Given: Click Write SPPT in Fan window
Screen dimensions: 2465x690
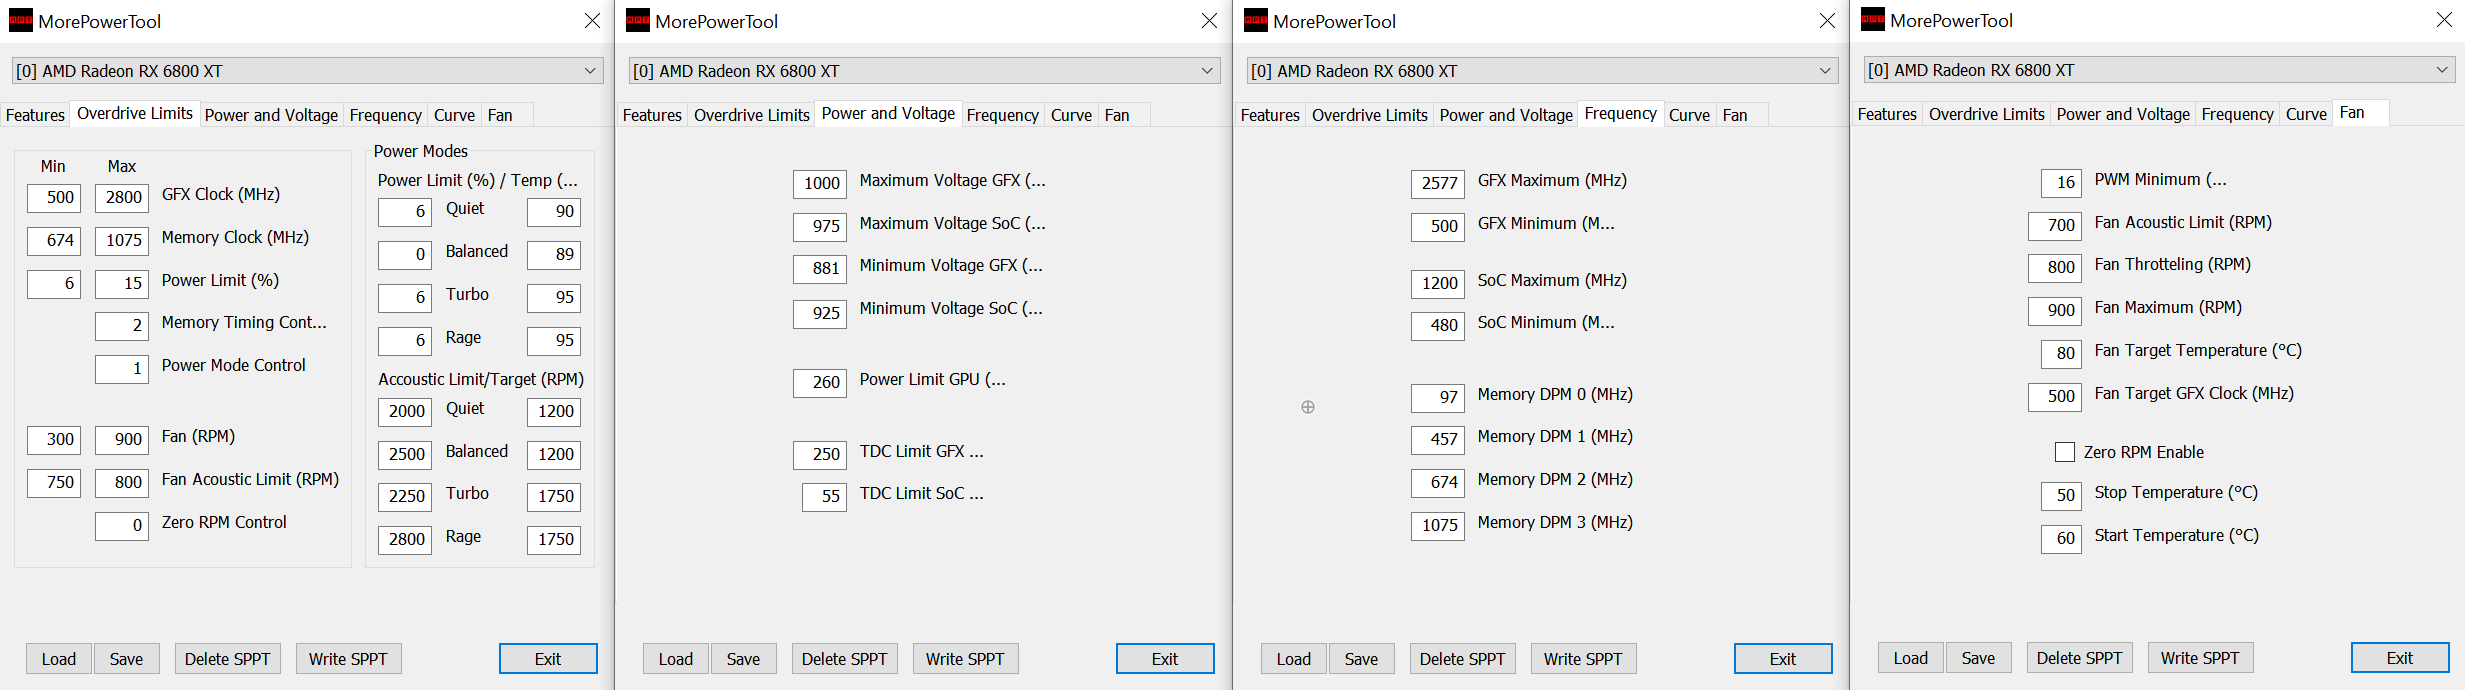Looking at the screenshot, I should (x=2200, y=658).
